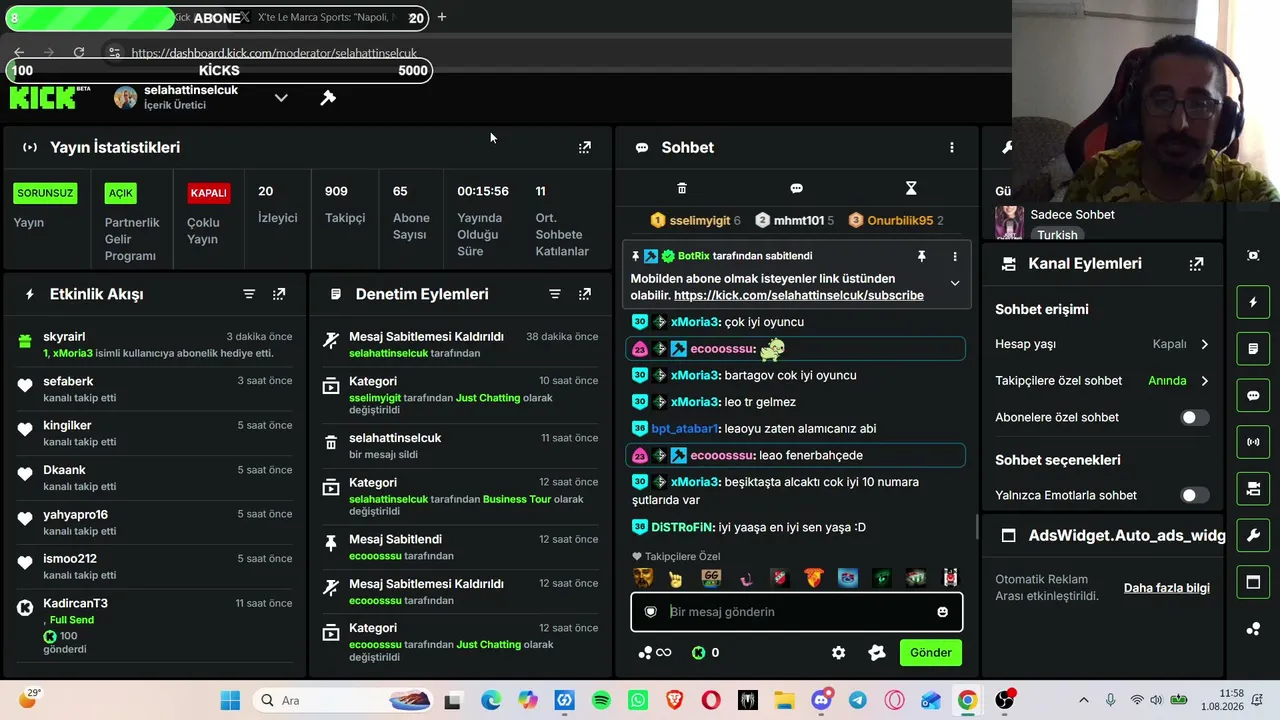
Task: Open Denetim Eylemleri filter icon
Action: coord(555,294)
